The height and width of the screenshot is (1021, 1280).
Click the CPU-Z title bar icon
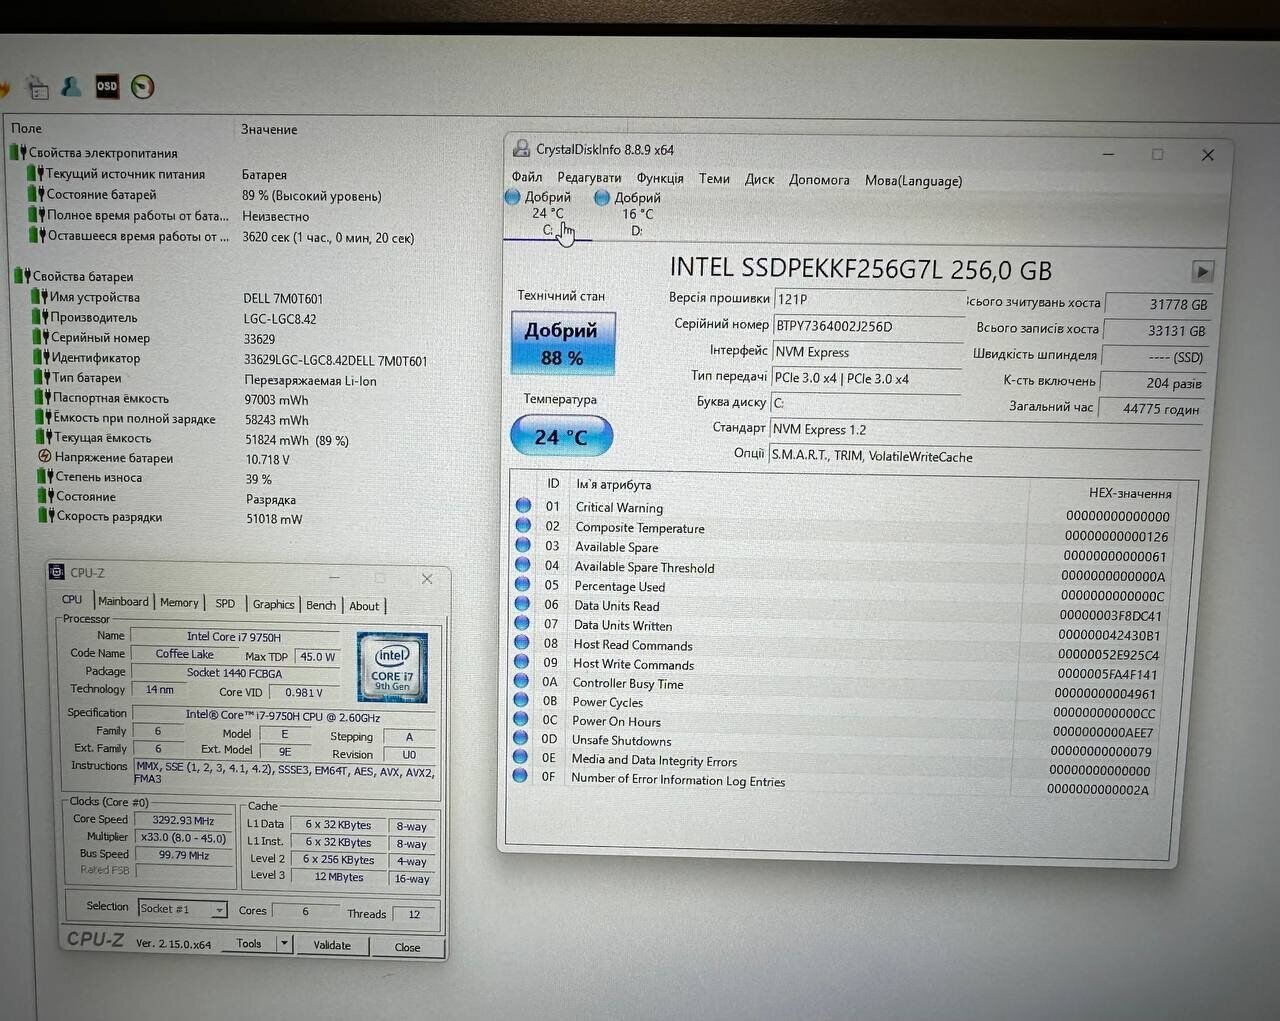pyautogui.click(x=58, y=573)
